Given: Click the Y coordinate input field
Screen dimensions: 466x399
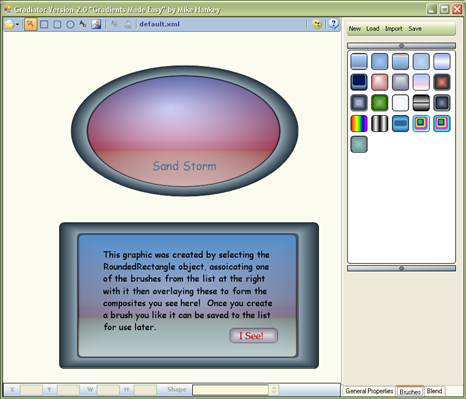Looking at the screenshot, I should (68, 390).
